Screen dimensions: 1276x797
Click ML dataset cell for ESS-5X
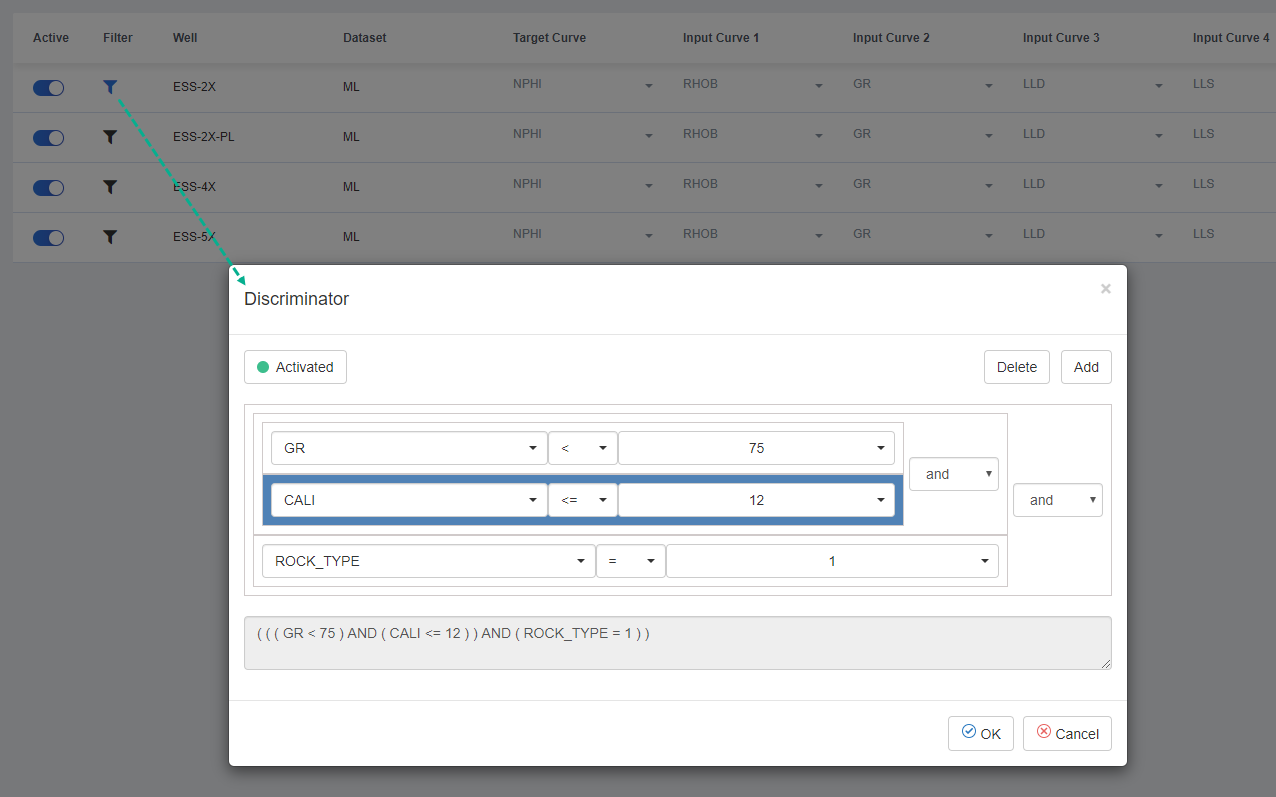[351, 237]
